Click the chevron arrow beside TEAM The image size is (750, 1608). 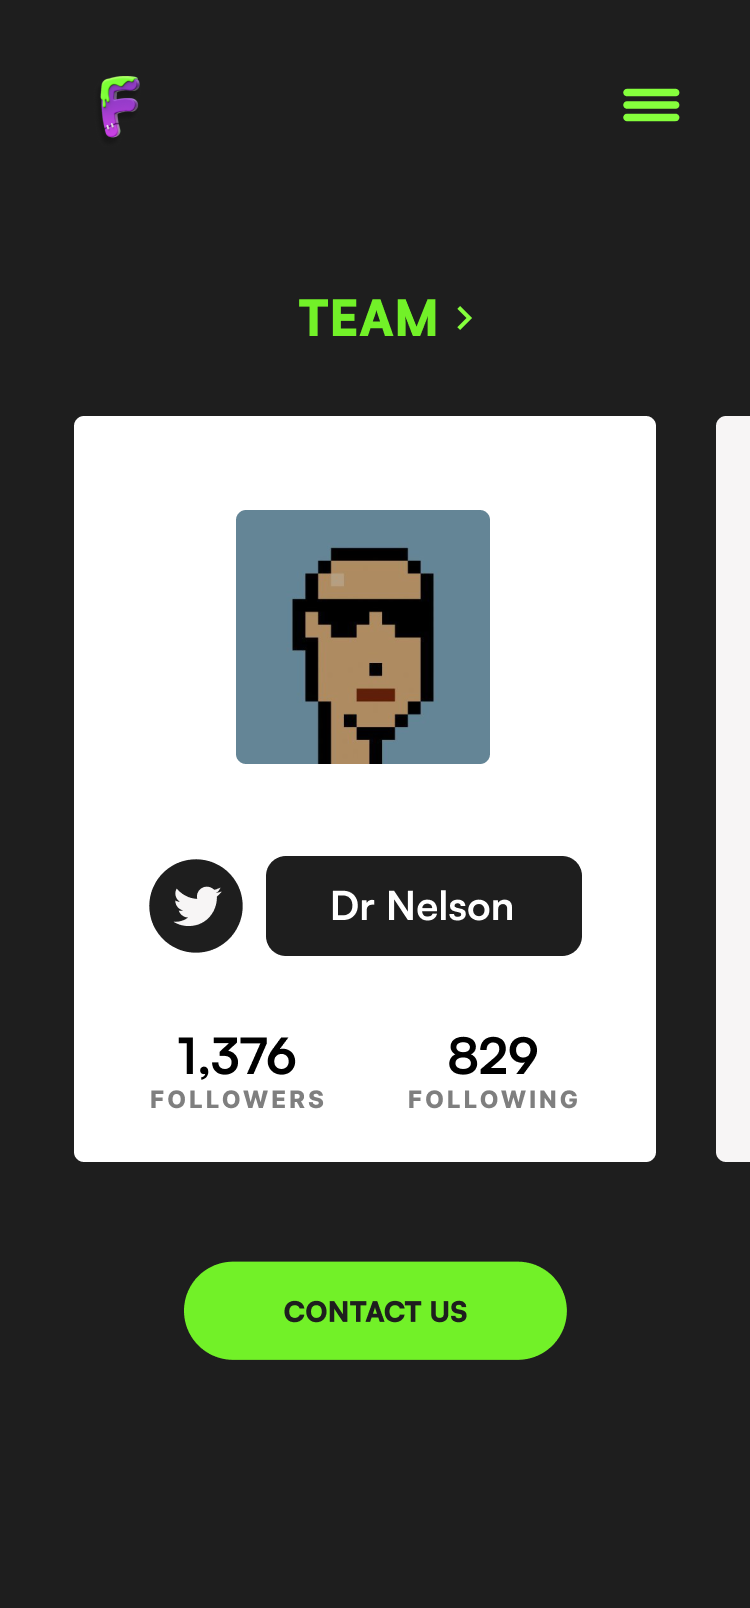click(464, 318)
